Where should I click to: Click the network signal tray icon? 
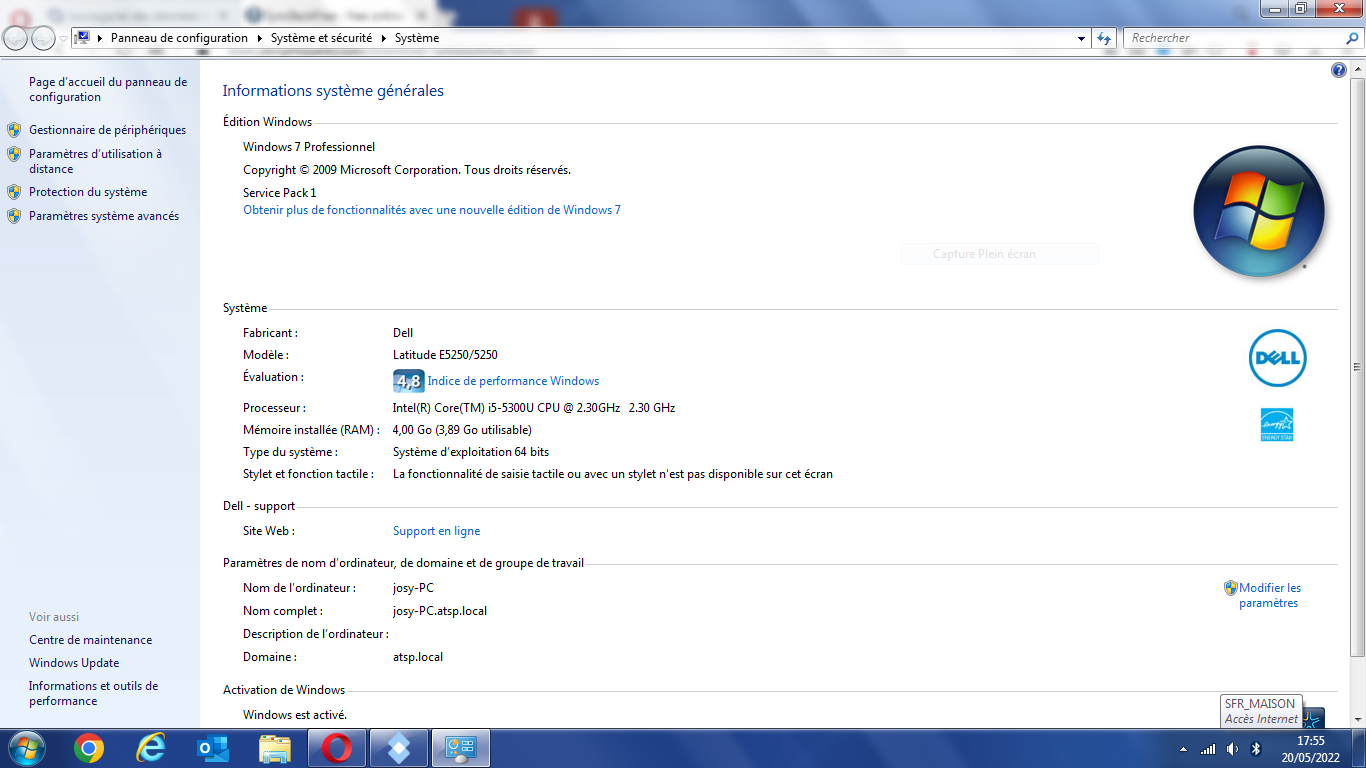pyautogui.click(x=1208, y=749)
